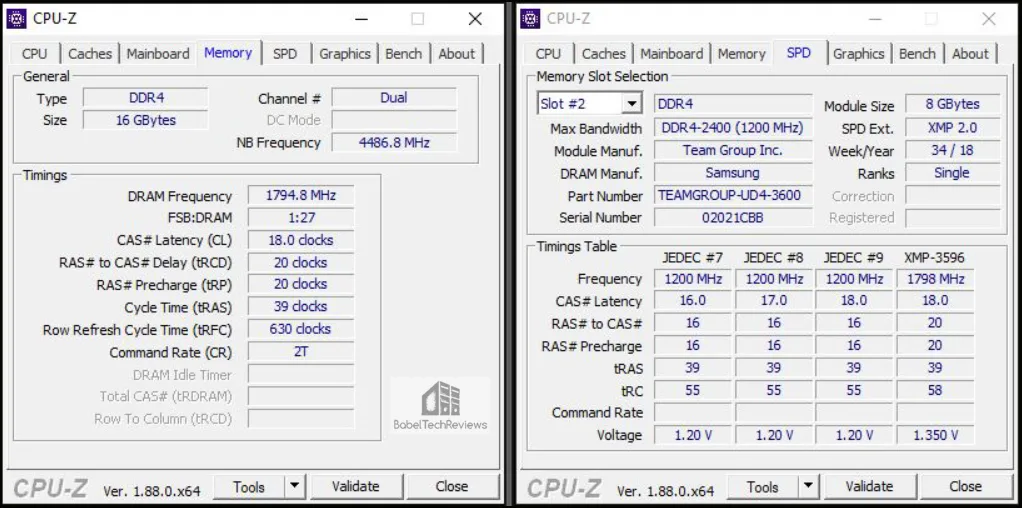Click the Command Rate value 2T
1022x508 pixels.
click(301, 352)
